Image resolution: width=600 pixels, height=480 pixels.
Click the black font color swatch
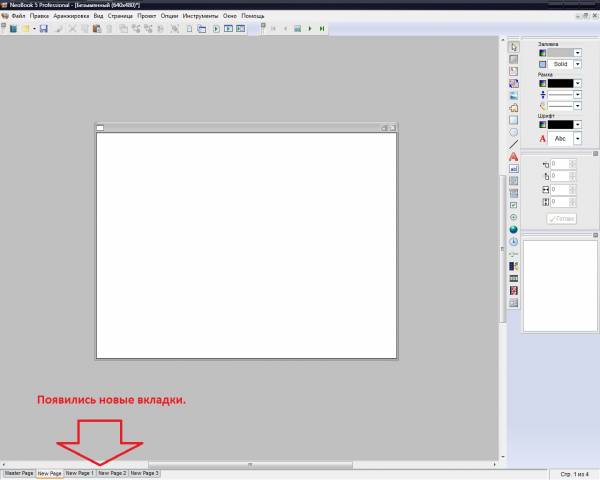(559, 125)
